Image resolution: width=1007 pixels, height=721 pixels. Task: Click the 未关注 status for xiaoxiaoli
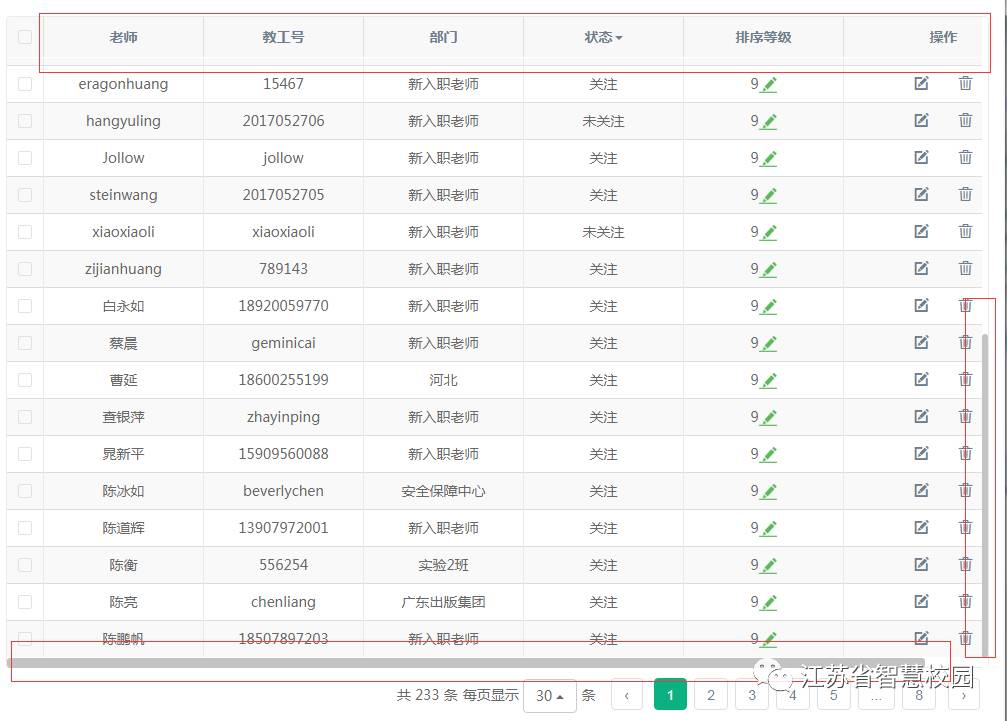coord(603,232)
